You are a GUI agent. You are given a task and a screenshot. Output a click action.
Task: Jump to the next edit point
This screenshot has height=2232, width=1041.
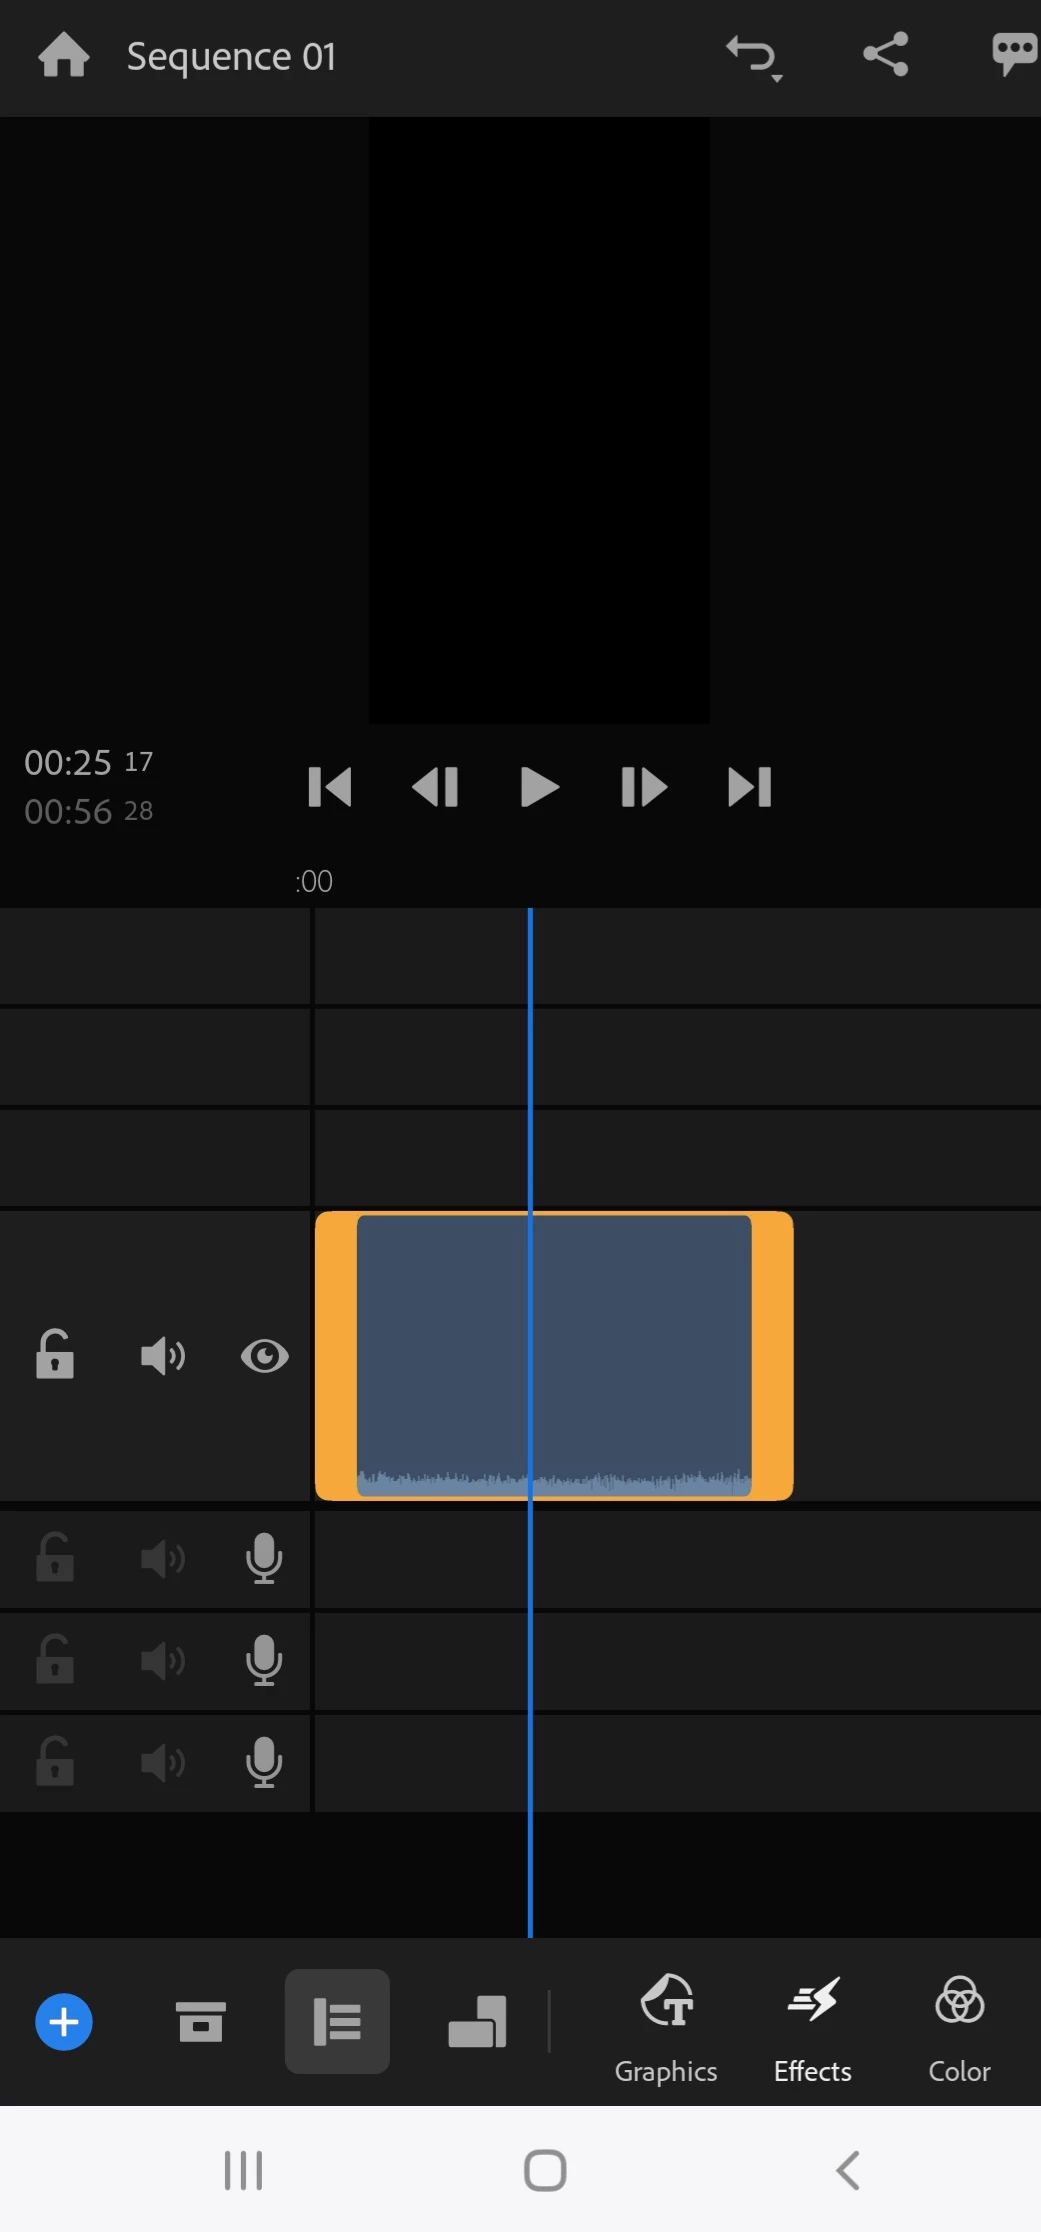coord(750,787)
